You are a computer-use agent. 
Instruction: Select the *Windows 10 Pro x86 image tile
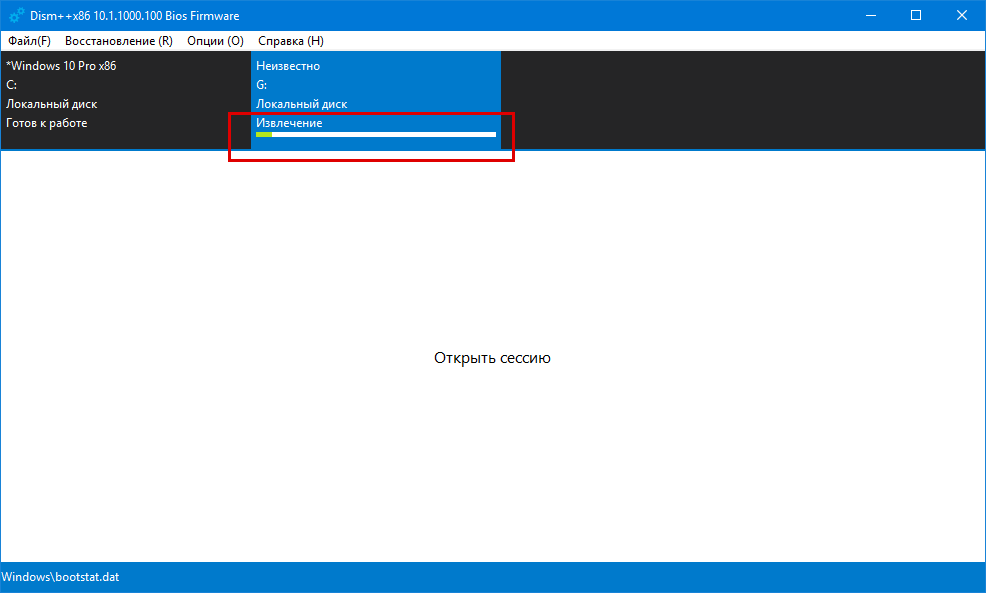tap(126, 100)
